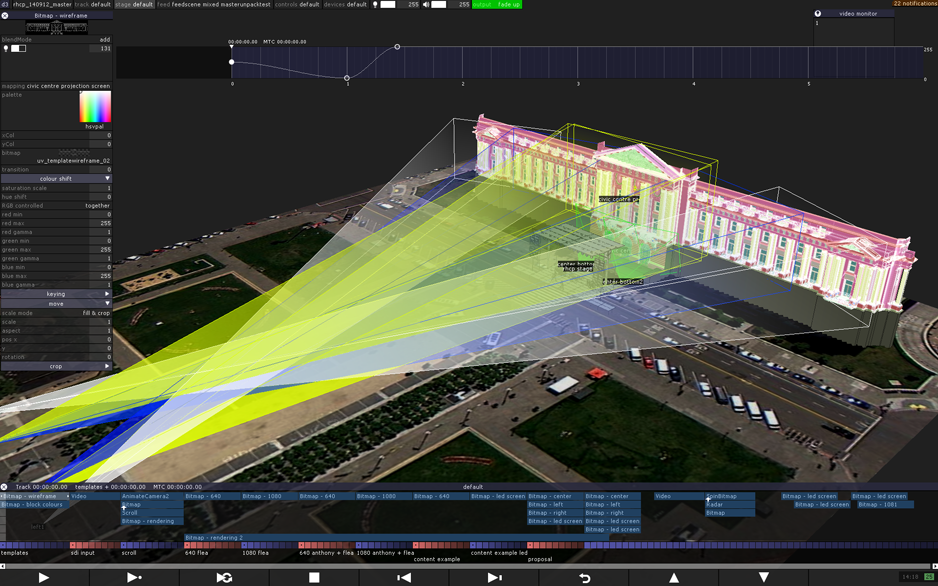
Task: Click the return/undo arrow transport icon
Action: pos(584,578)
